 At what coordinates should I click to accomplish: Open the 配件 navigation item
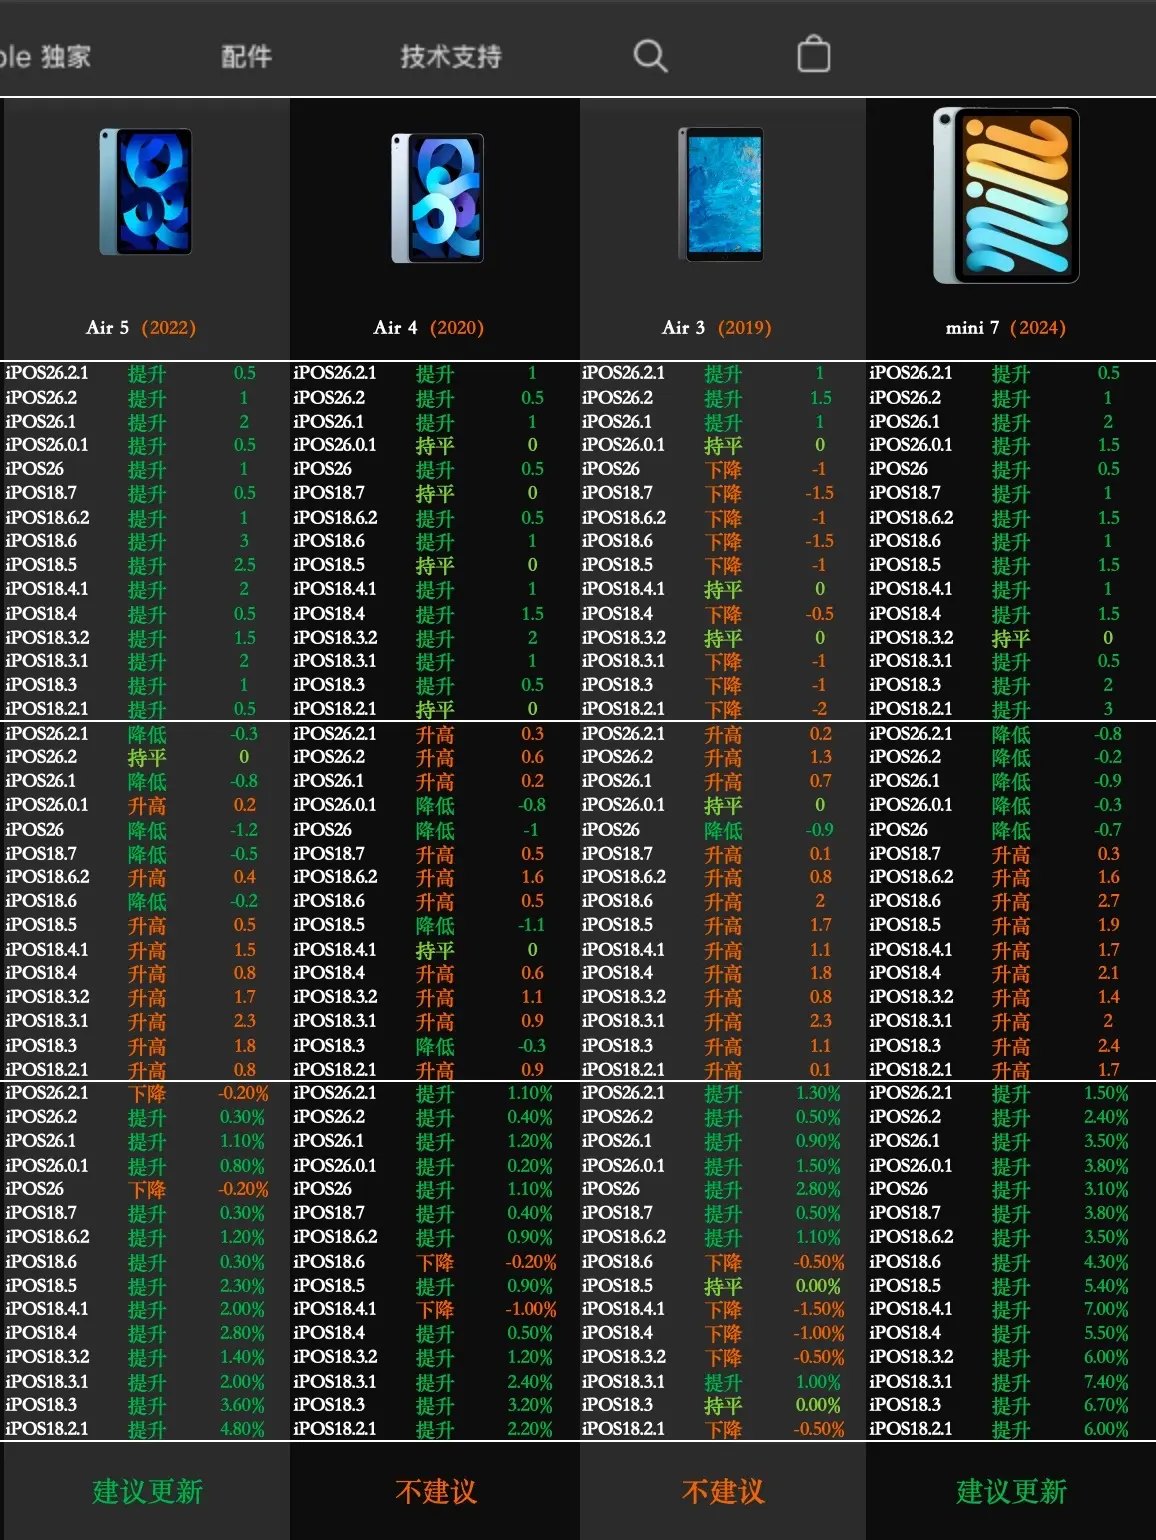246,57
